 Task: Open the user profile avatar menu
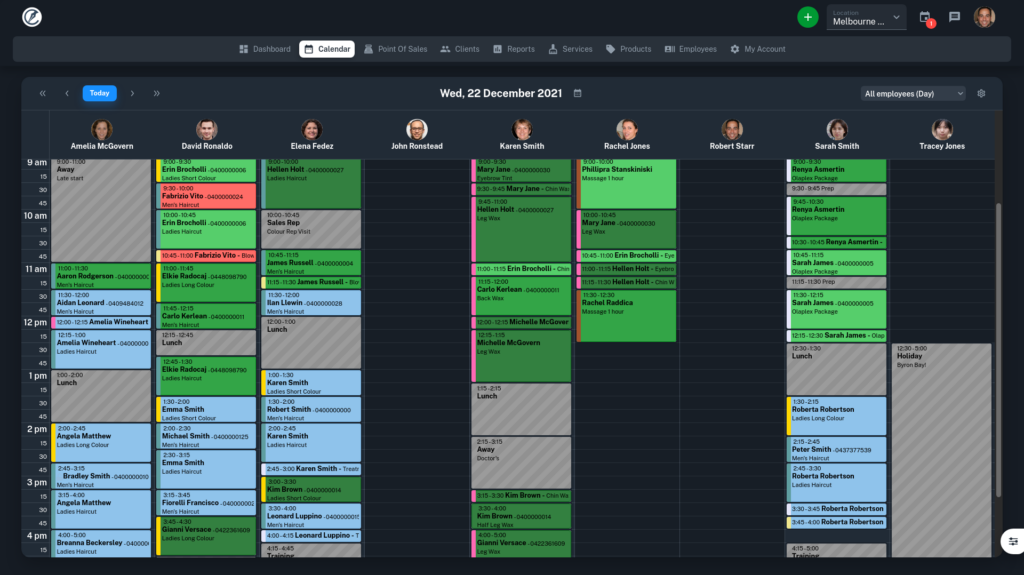(x=984, y=17)
